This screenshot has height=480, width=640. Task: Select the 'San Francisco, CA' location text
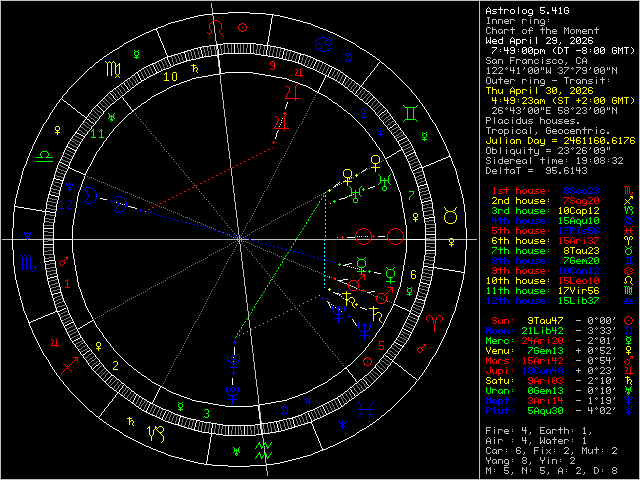tap(536, 61)
